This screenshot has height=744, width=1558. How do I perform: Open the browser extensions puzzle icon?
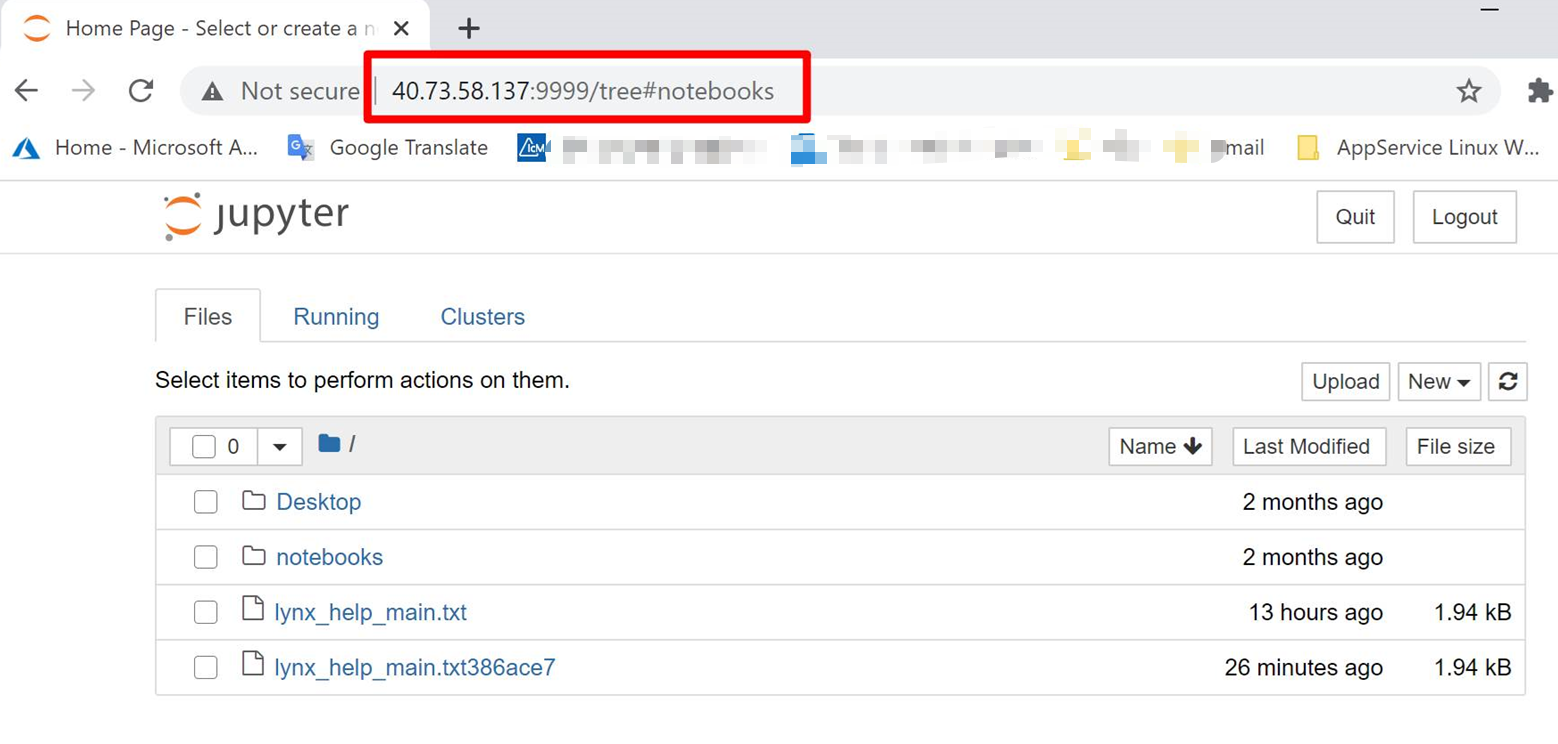click(x=1540, y=91)
